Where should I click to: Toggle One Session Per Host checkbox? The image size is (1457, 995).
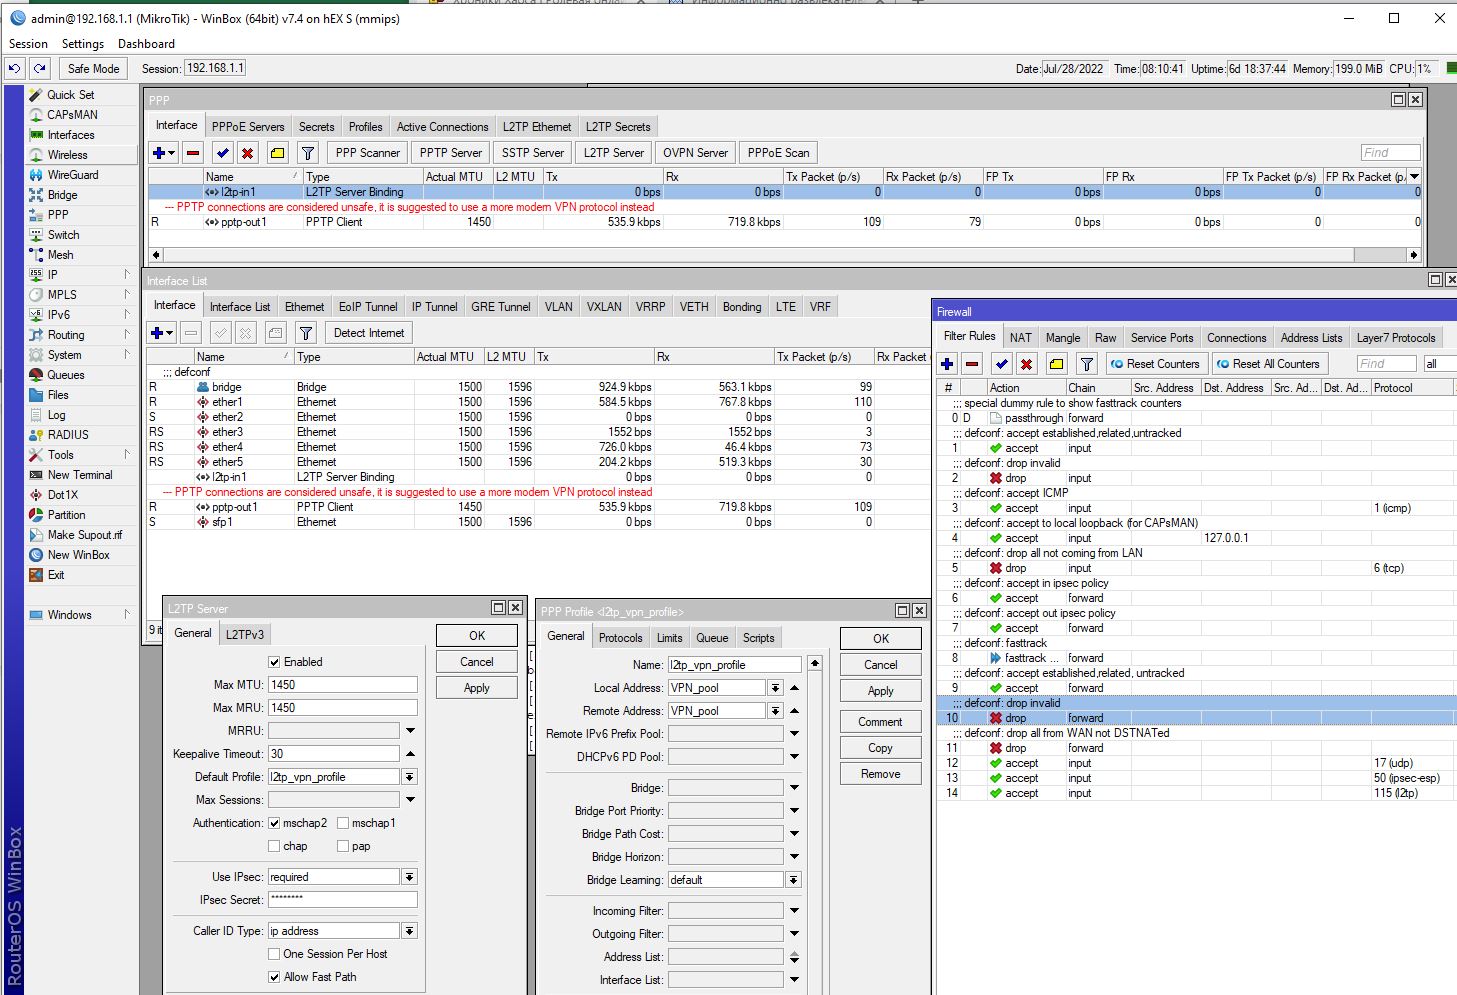(x=274, y=954)
